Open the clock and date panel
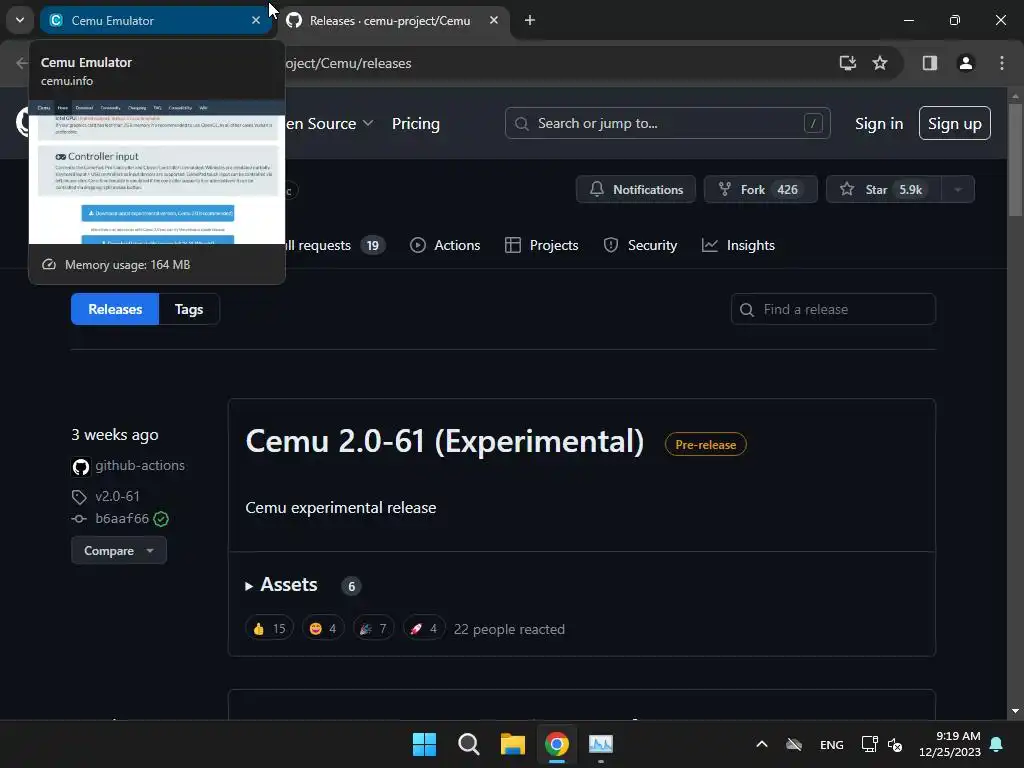Image resolution: width=1024 pixels, height=768 pixels. point(950,744)
